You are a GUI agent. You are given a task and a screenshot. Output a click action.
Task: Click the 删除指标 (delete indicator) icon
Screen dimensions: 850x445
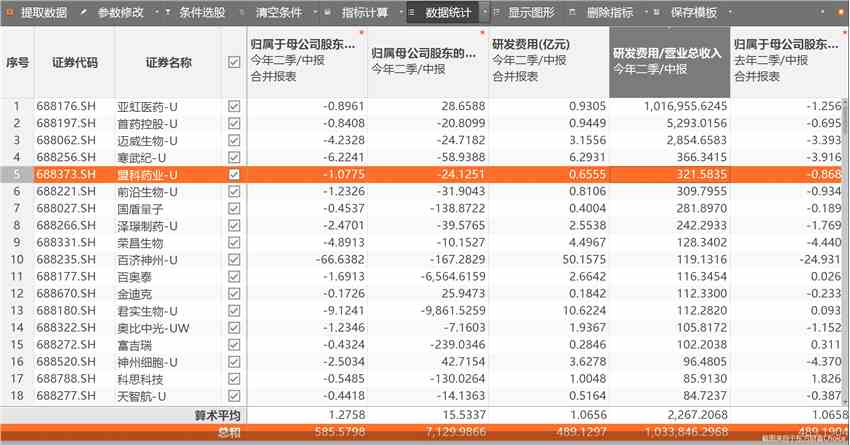point(572,12)
